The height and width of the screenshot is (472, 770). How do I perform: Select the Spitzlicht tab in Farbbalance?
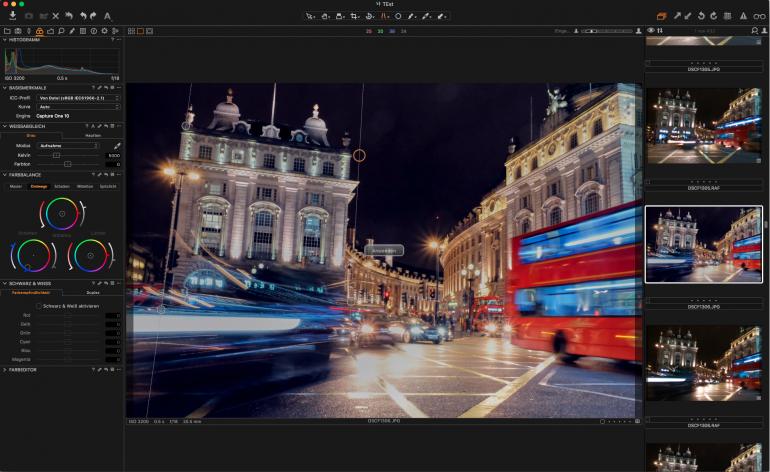(108, 187)
